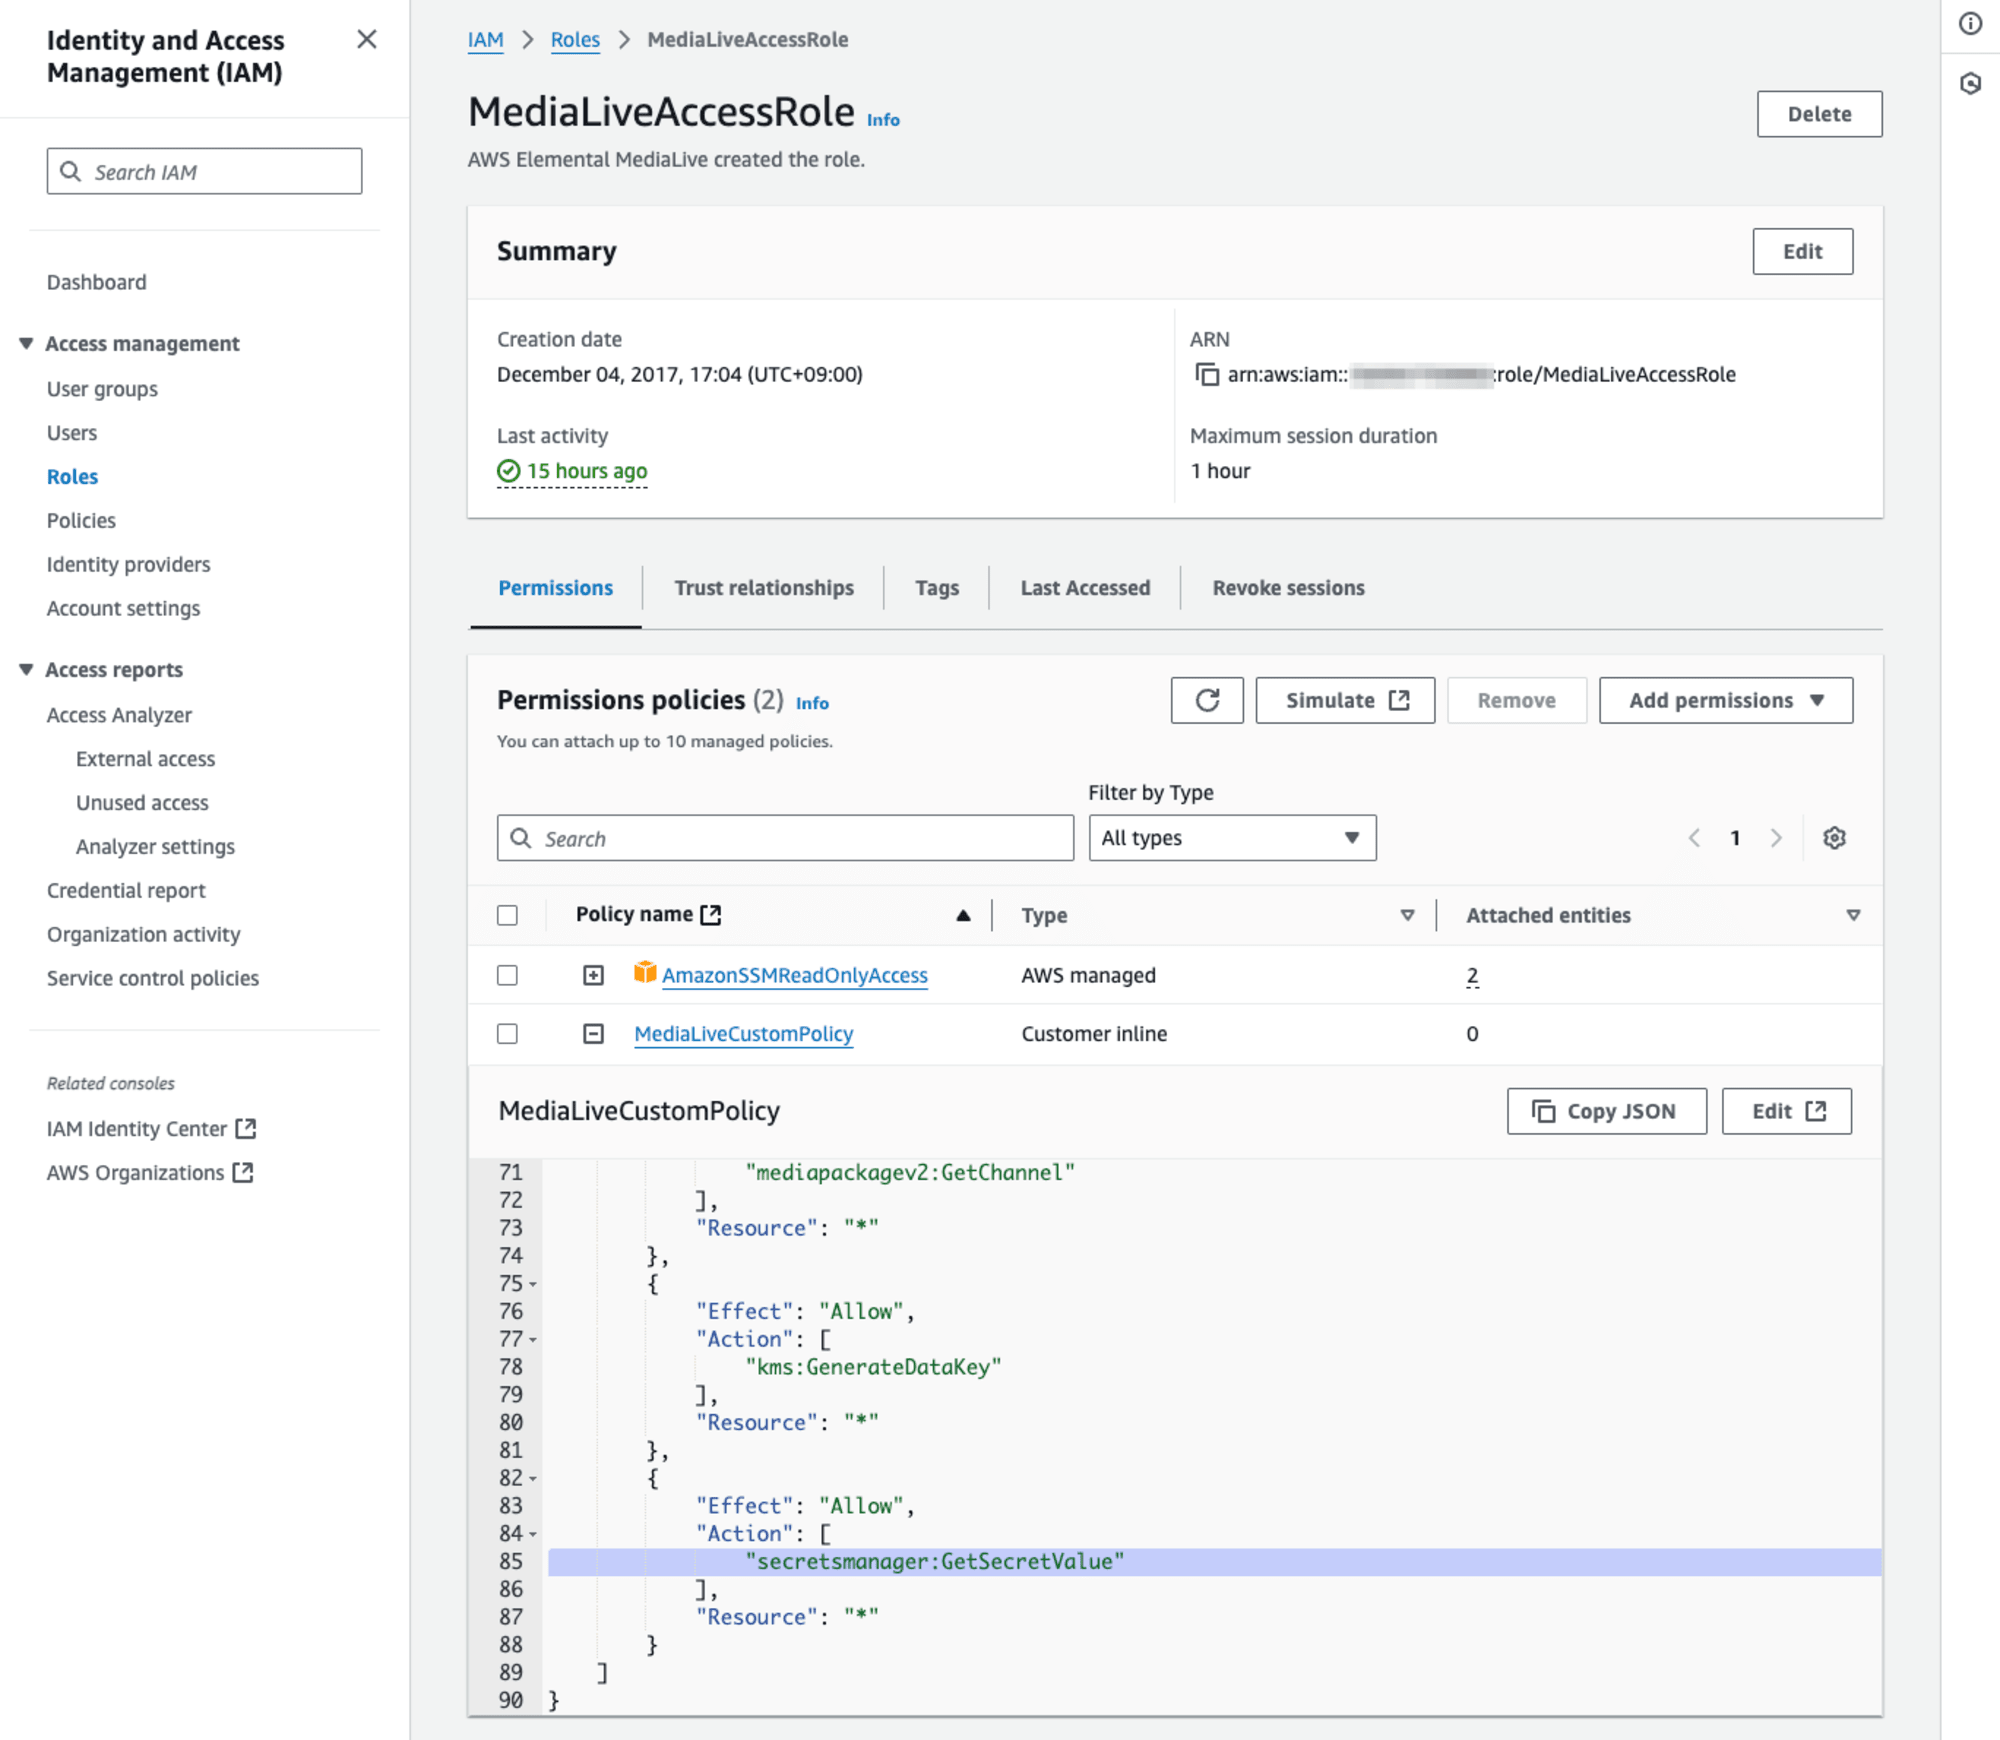Open the hexagon settings icon in right rail
Screen dimensions: 2000x1740
[1970, 83]
